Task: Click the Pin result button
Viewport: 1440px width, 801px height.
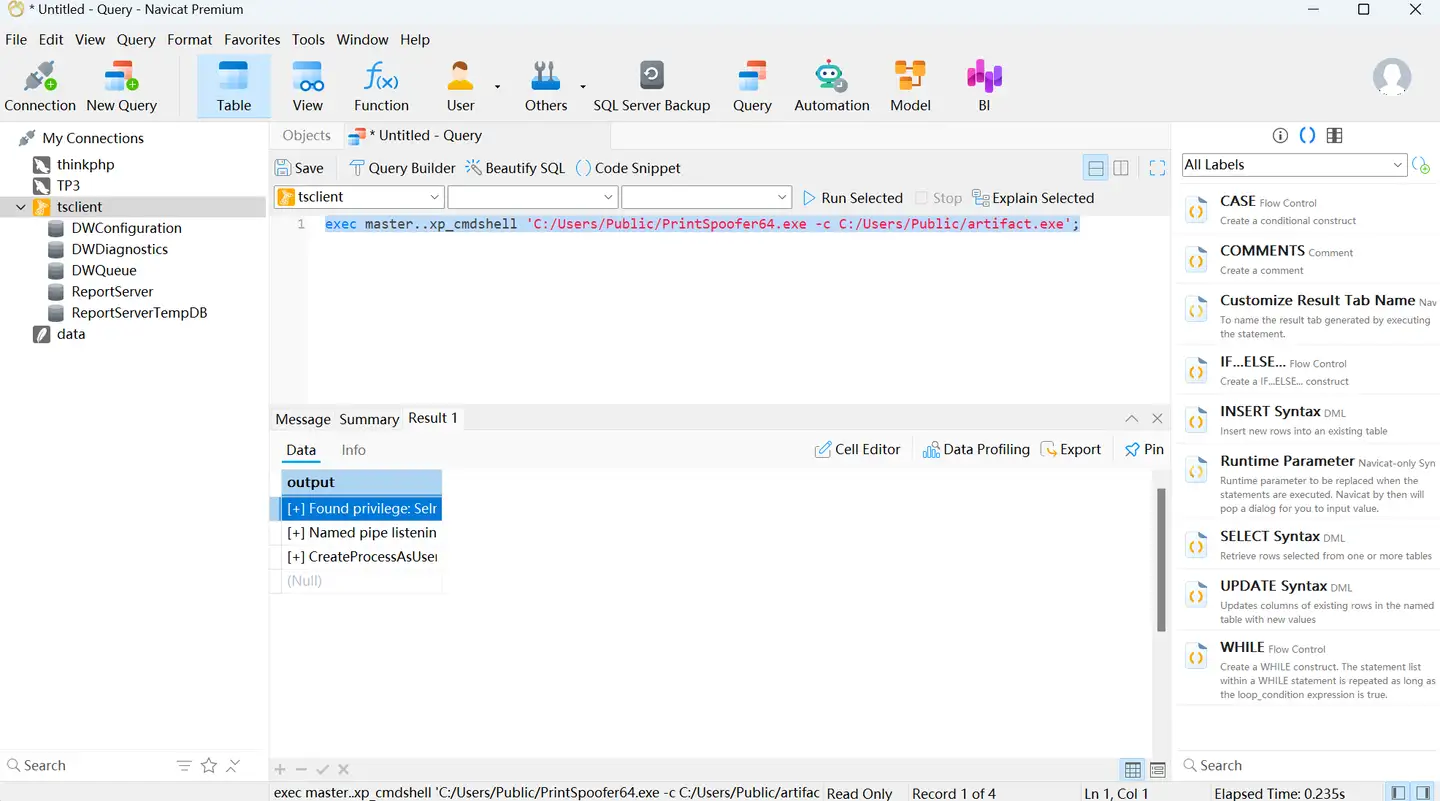Action: click(1144, 450)
